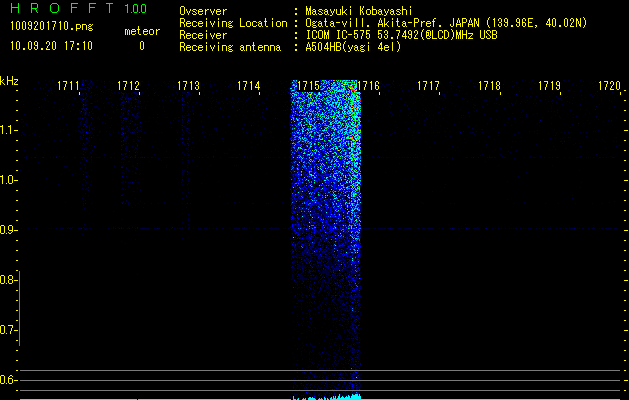Click the Ovserver field label
Viewport: 629px width, 400px height.
[x=203, y=11]
